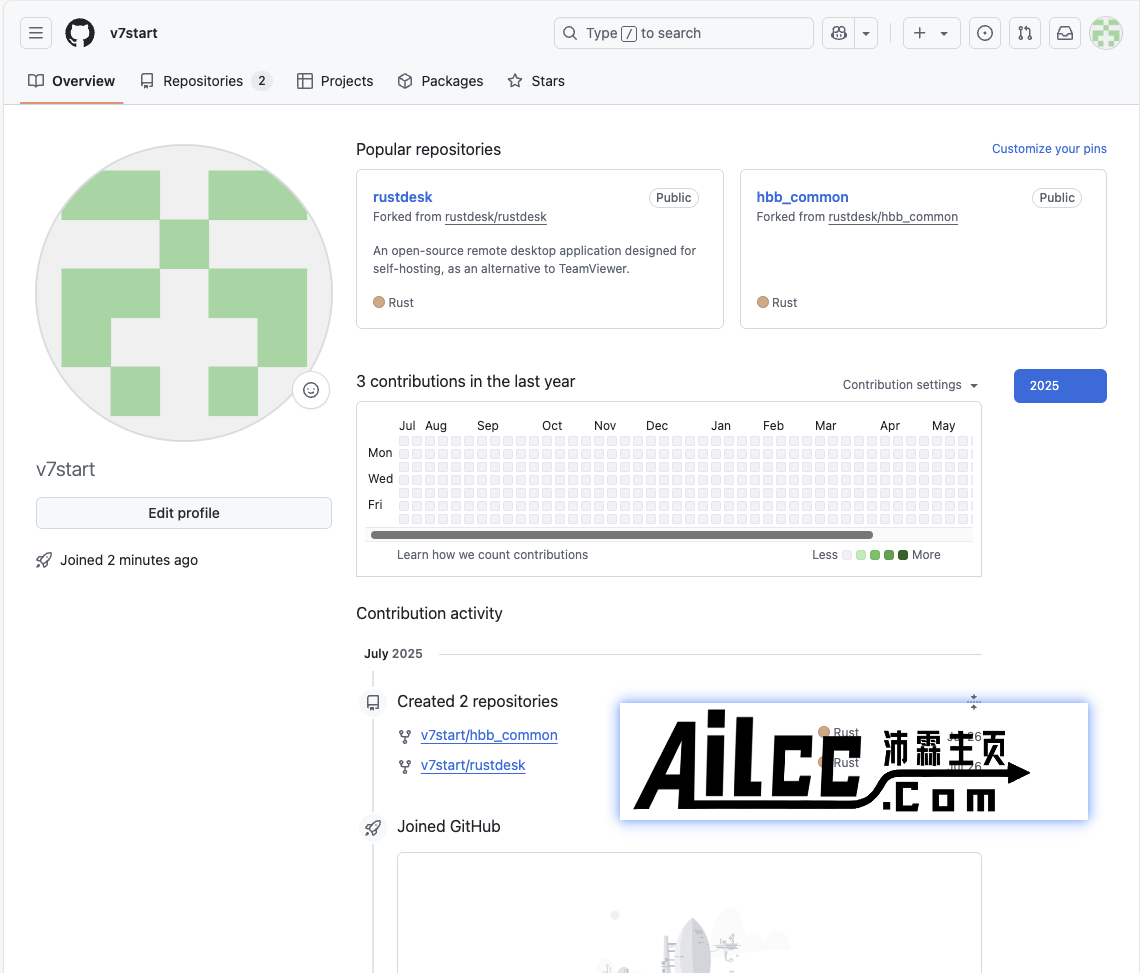
Task: Click the GitHub Octocat logo
Action: [x=80, y=33]
